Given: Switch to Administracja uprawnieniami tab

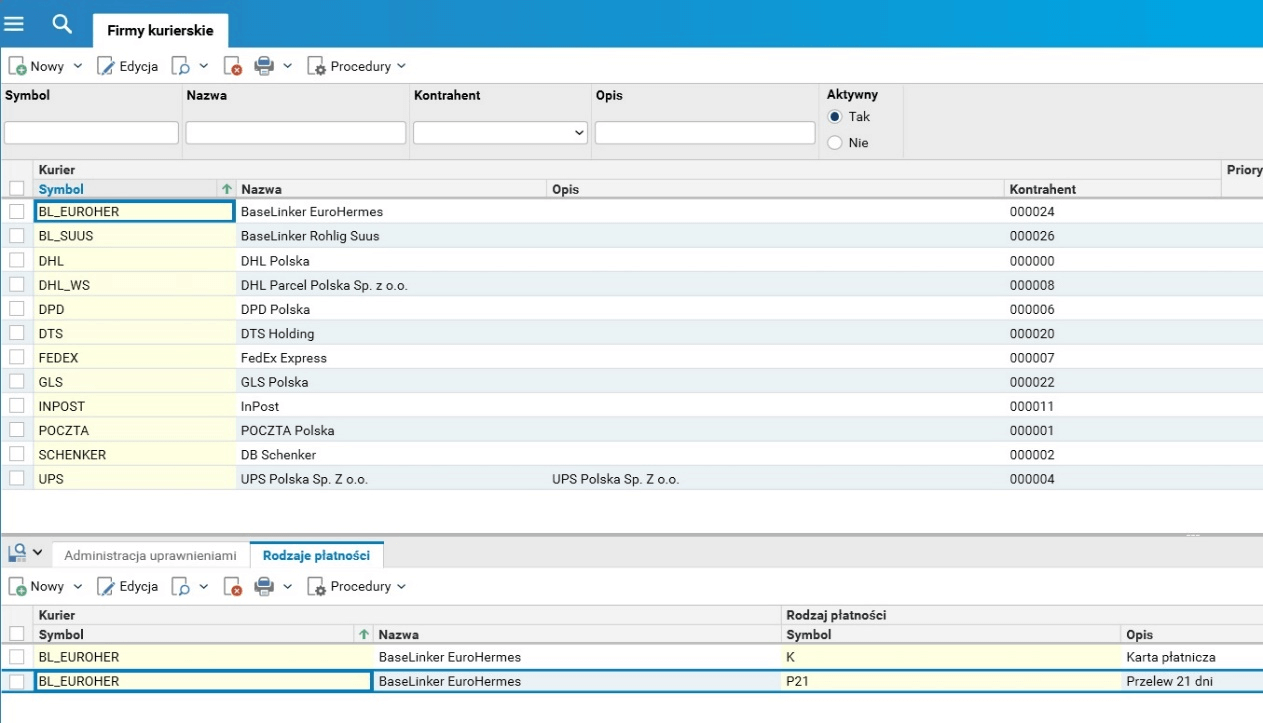Looking at the screenshot, I should coord(150,555).
